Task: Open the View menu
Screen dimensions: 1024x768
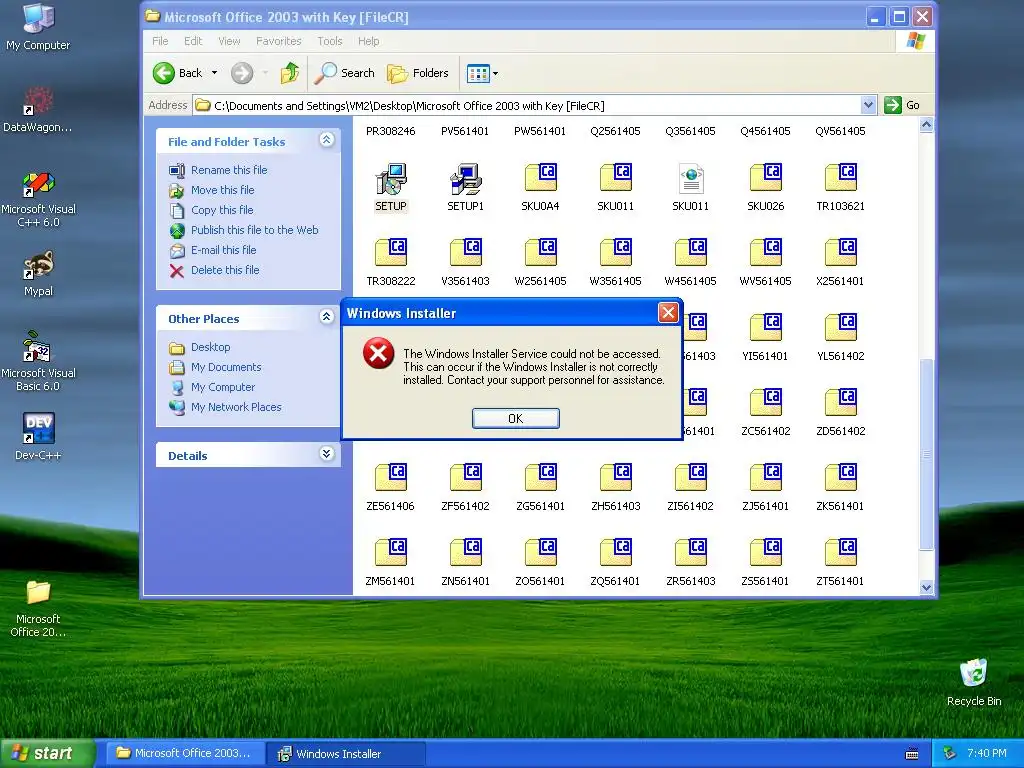Action: [x=229, y=41]
